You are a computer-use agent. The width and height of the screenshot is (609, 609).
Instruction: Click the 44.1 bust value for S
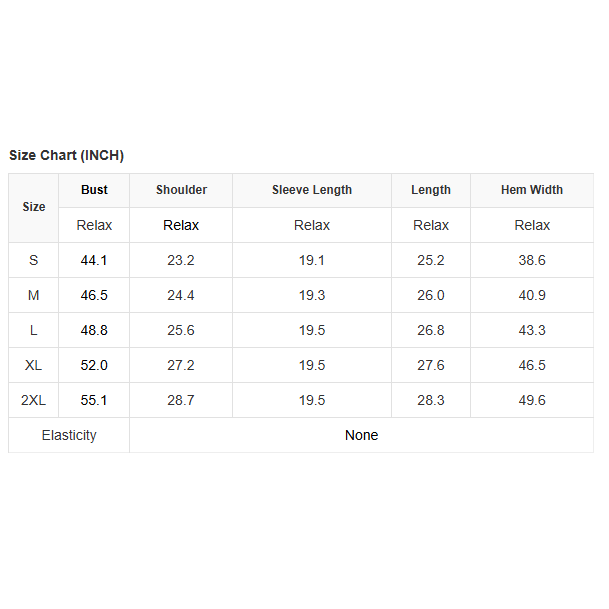click(94, 260)
